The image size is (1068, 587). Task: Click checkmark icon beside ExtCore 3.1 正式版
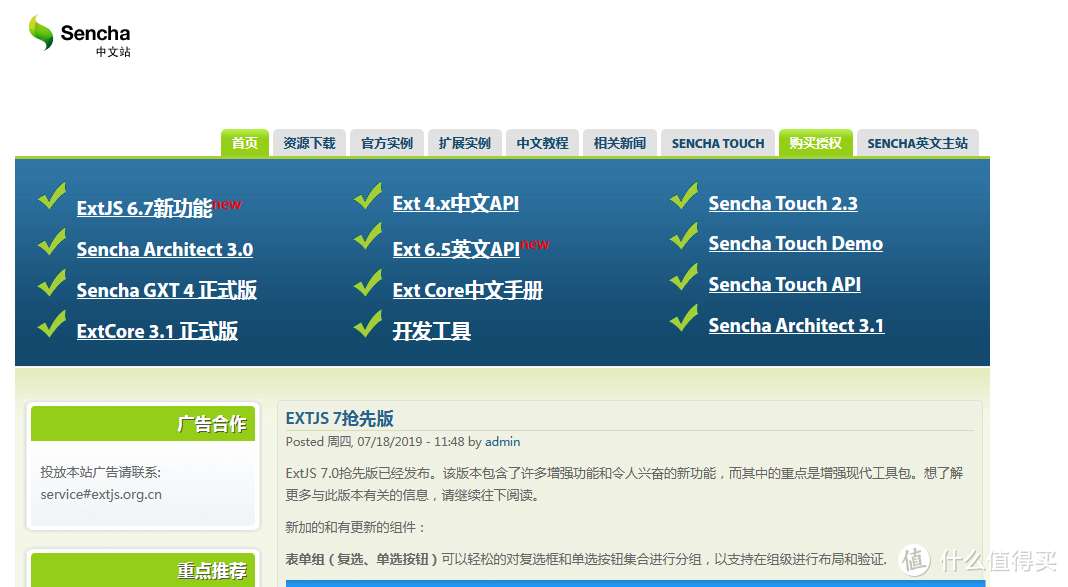coord(52,323)
